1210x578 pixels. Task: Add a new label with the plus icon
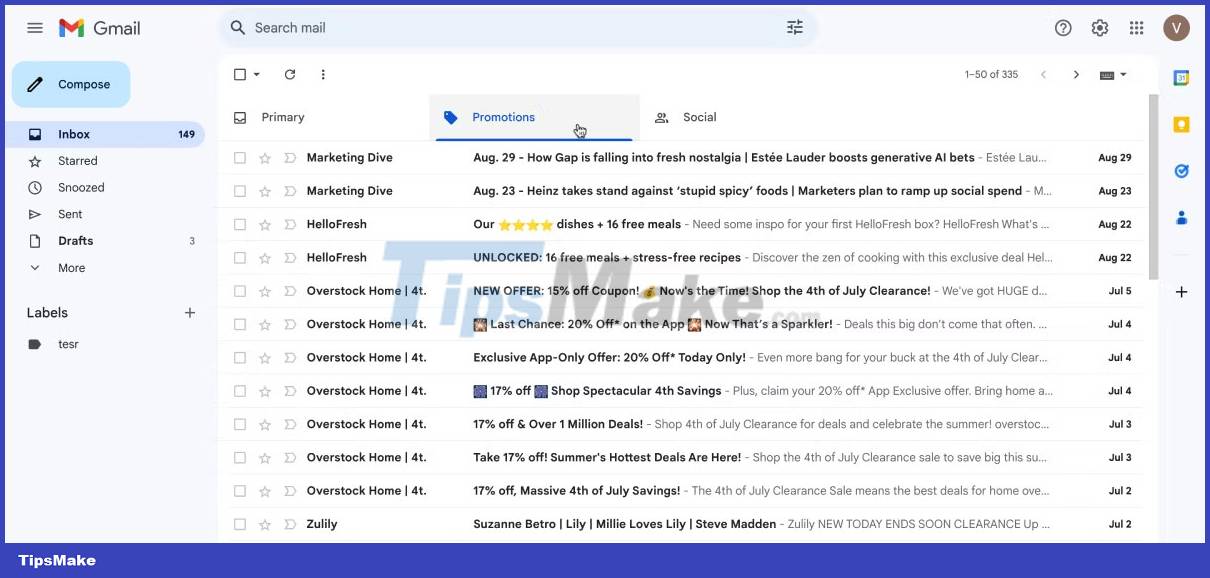(190, 312)
